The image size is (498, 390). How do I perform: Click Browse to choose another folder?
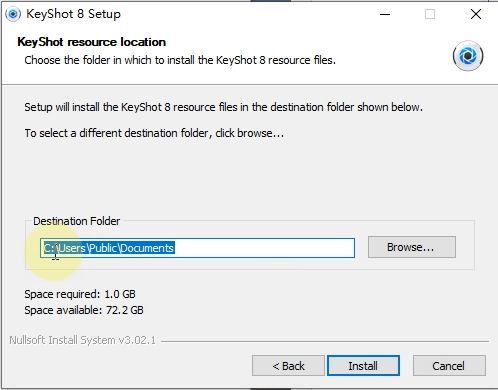pos(412,247)
